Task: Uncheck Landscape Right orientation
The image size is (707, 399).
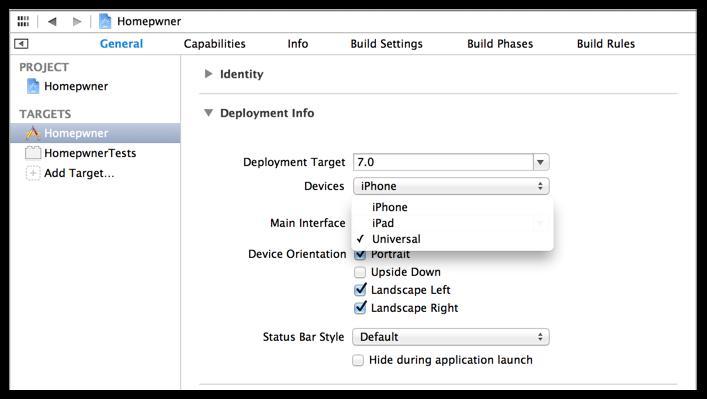Action: tap(360, 307)
